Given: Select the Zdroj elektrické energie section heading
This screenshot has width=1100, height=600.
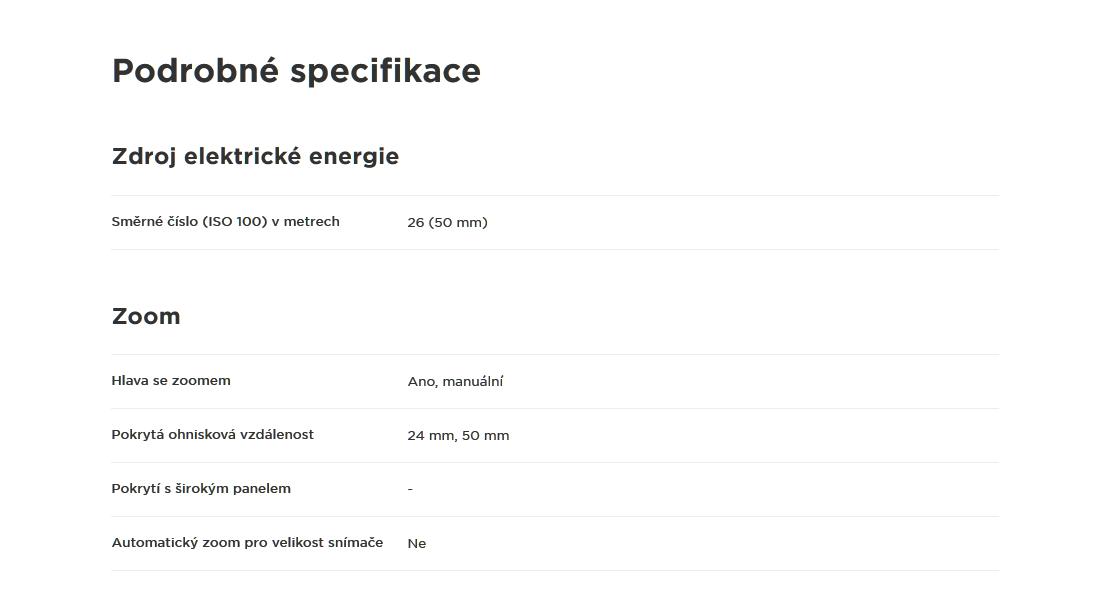Looking at the screenshot, I should tap(255, 156).
